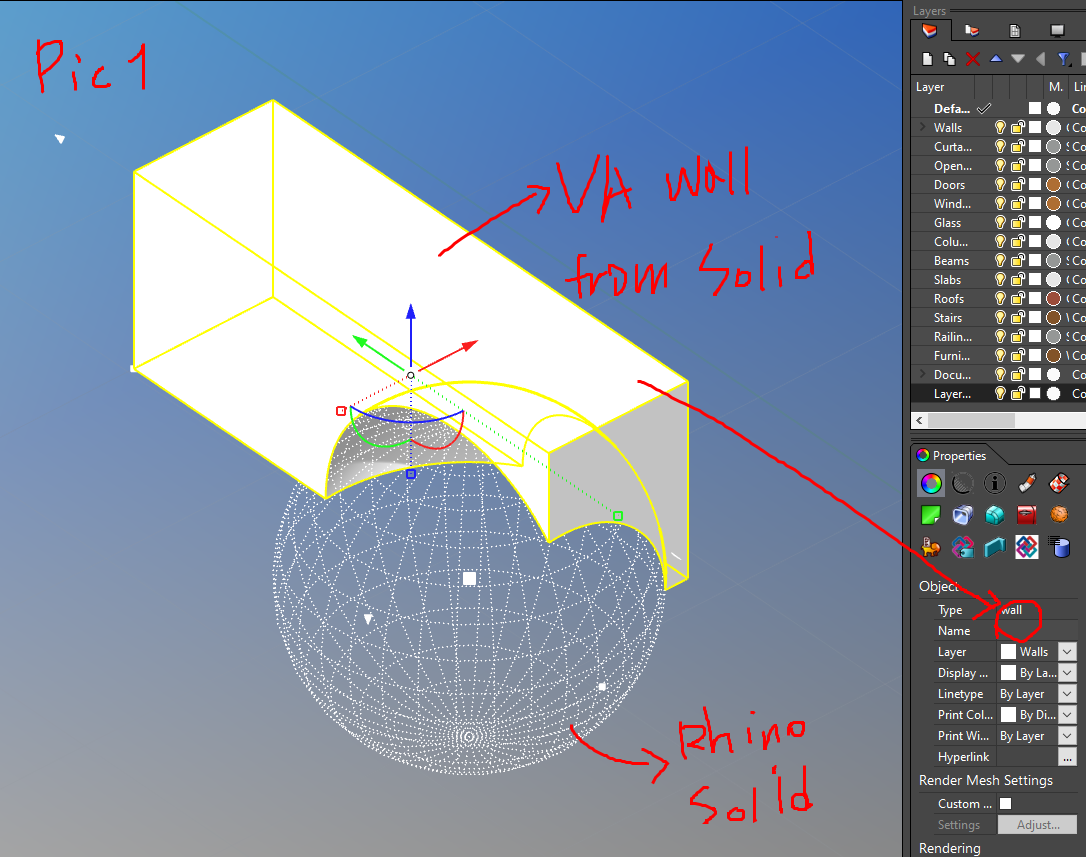Open the VisualARQ tag icon in Properties
Viewport: 1086px width, 857px height.
962,547
